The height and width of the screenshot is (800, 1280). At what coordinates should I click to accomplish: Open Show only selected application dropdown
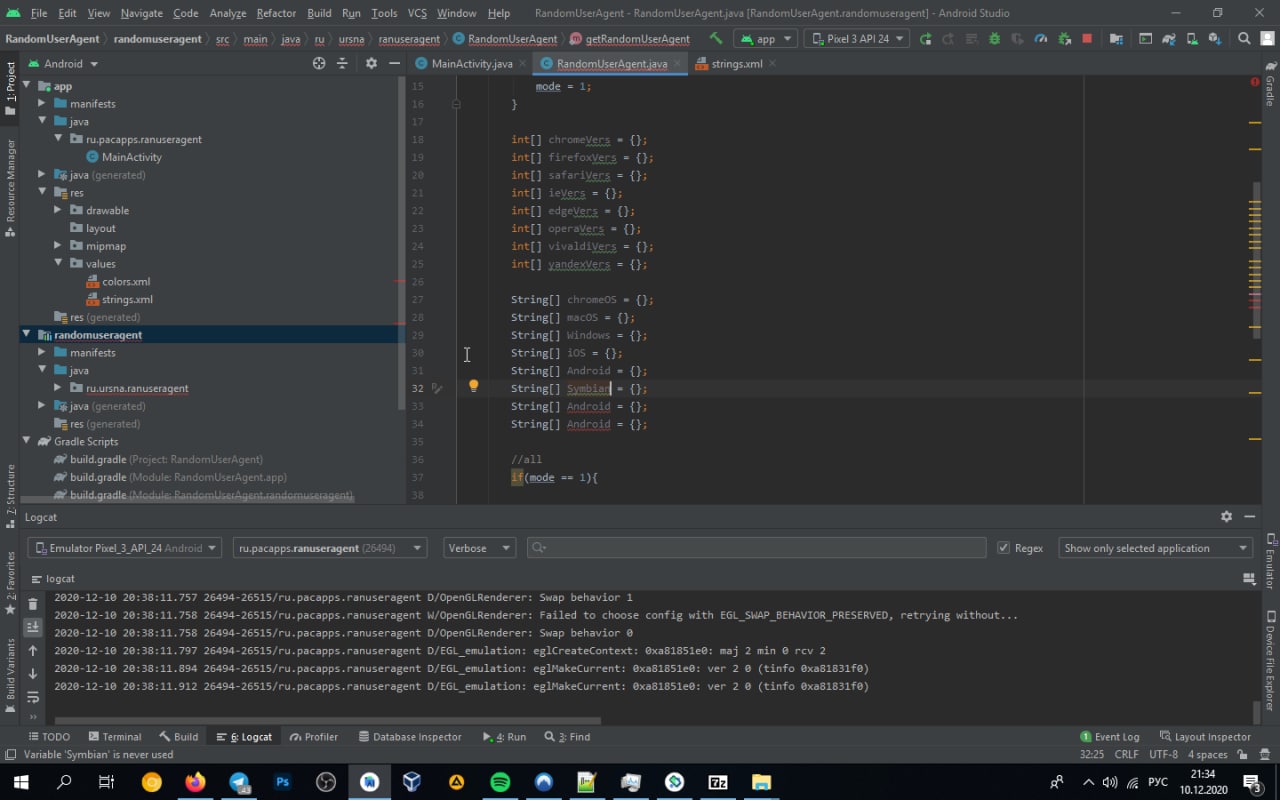[1156, 548]
